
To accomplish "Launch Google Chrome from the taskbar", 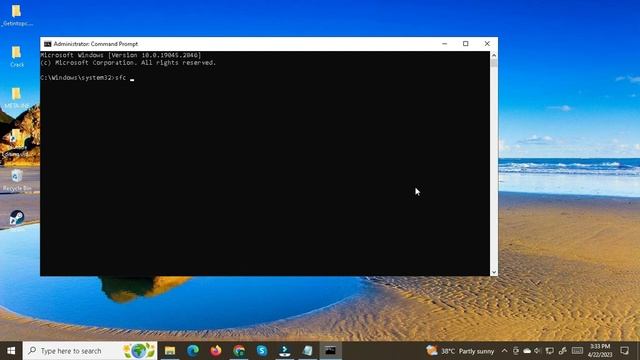I will [239, 351].
